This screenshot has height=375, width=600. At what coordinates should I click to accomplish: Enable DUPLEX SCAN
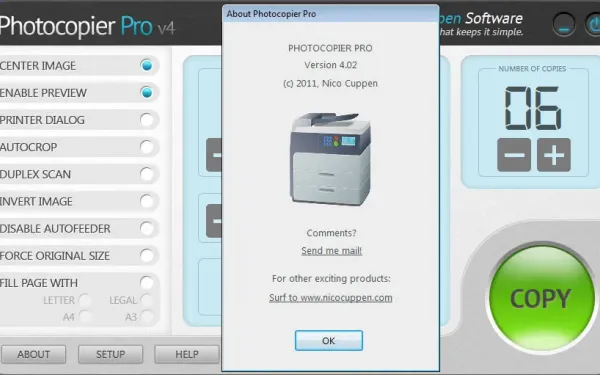[147, 174]
